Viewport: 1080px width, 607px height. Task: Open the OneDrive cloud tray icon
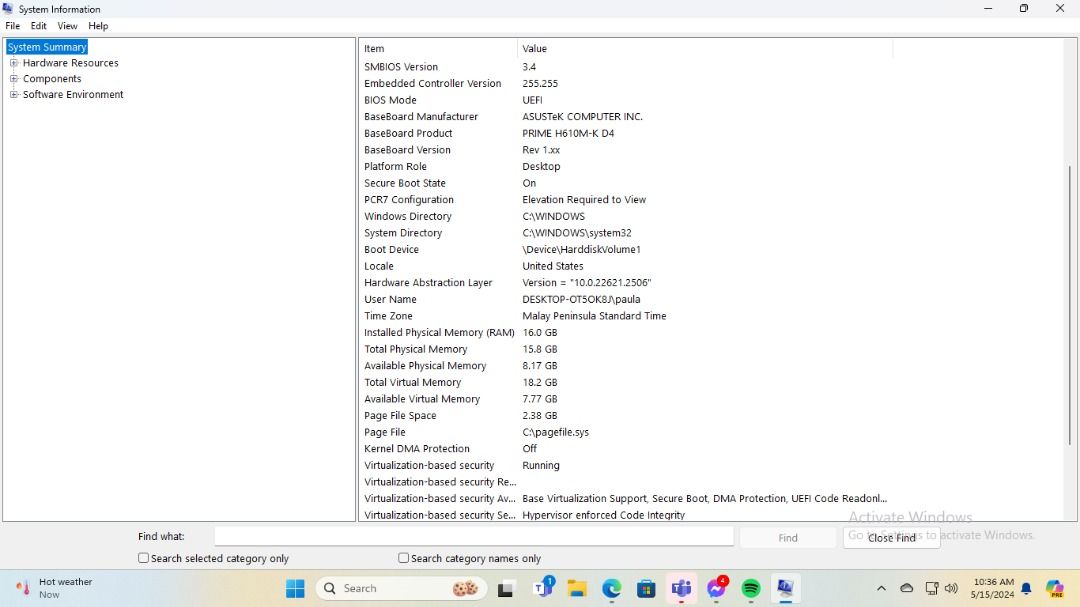(906, 588)
